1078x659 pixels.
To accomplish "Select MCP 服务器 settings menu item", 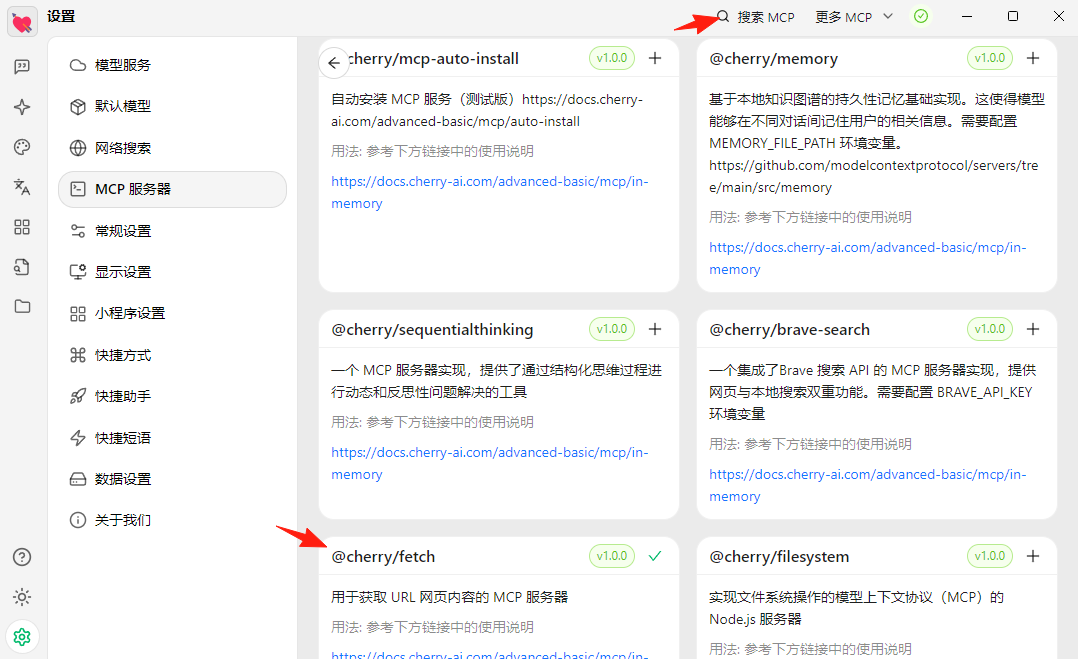I will pos(173,189).
